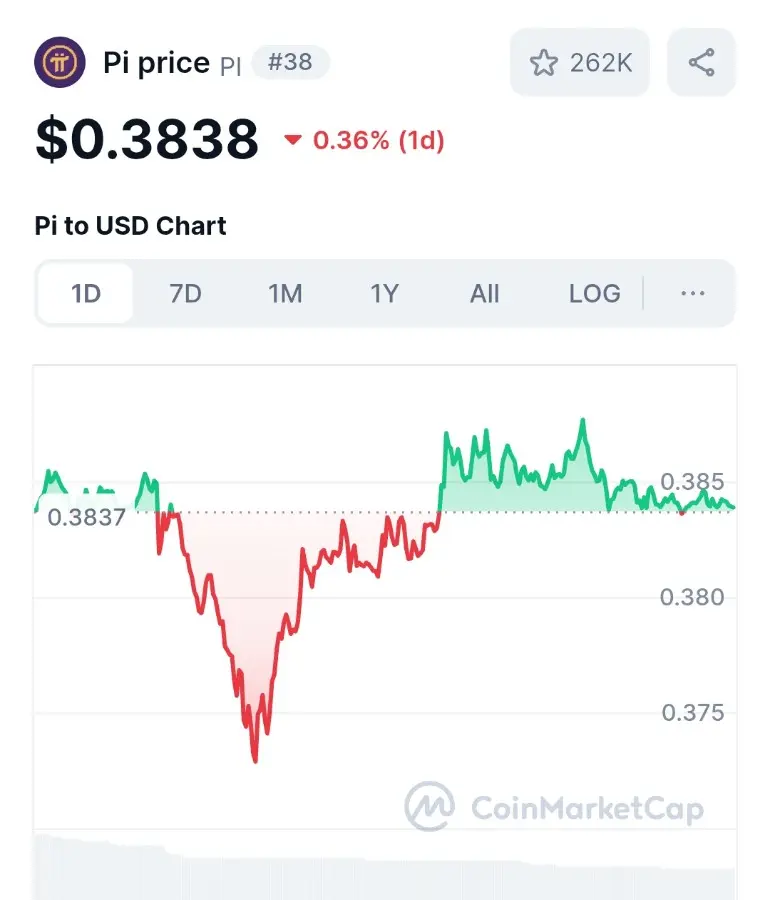Select the 1D timeframe tab
770x900 pixels.
coord(85,293)
